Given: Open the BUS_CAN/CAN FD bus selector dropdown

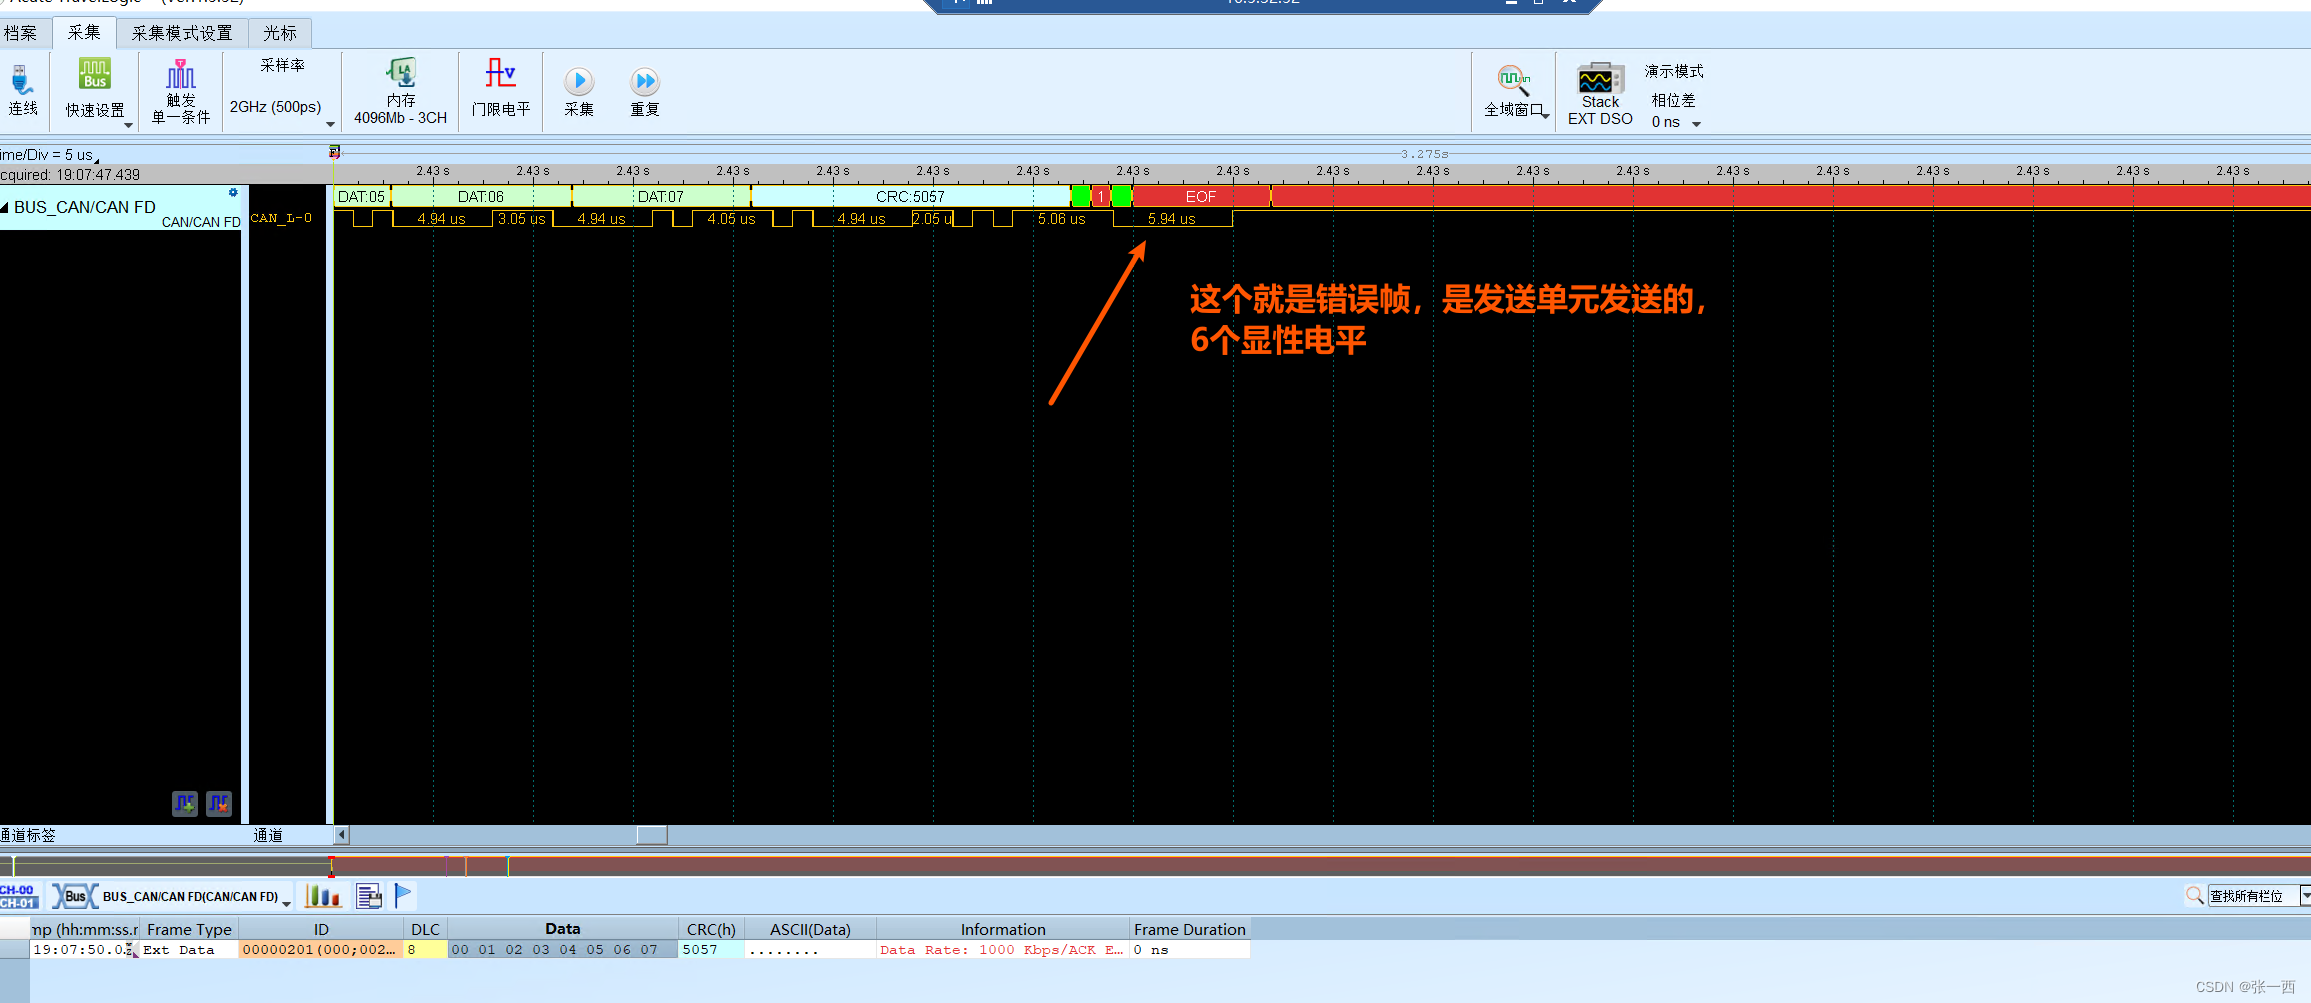Looking at the screenshot, I should click(287, 903).
